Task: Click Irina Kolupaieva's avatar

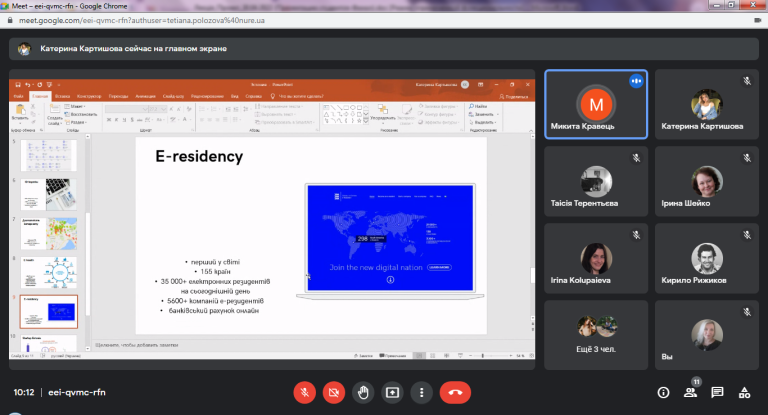Action: [x=596, y=258]
